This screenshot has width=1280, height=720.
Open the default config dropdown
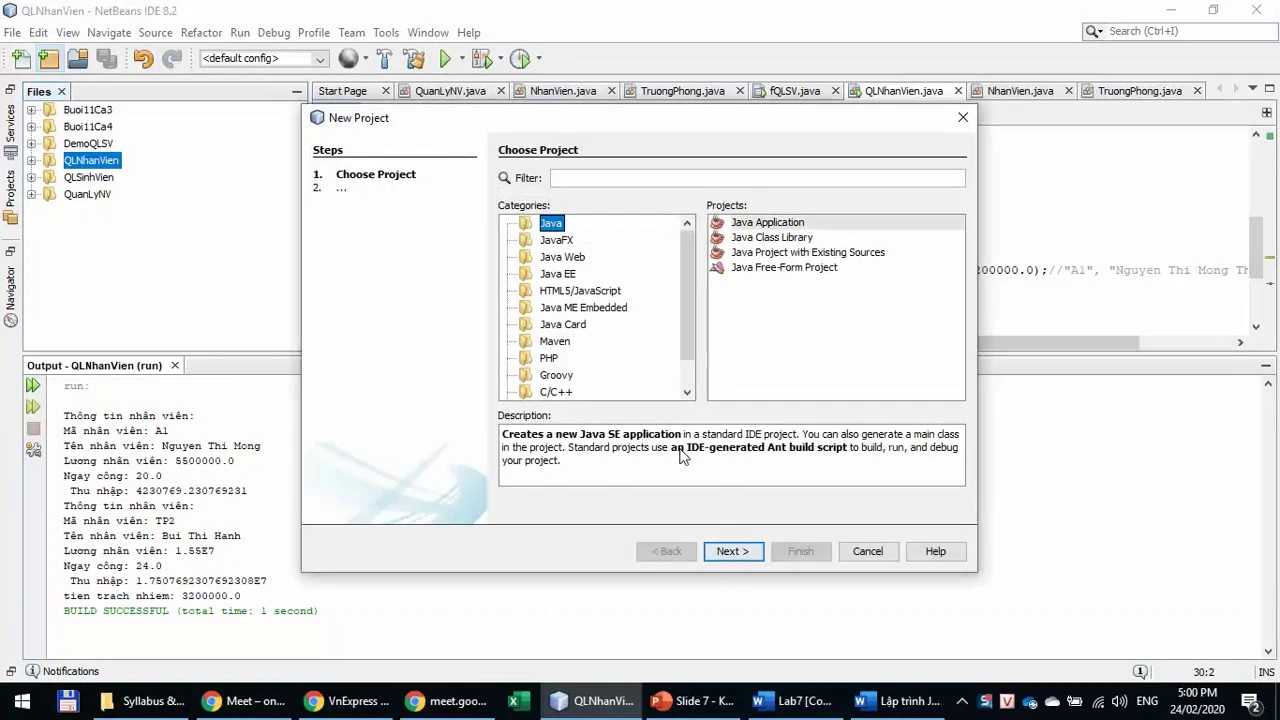[x=264, y=59]
